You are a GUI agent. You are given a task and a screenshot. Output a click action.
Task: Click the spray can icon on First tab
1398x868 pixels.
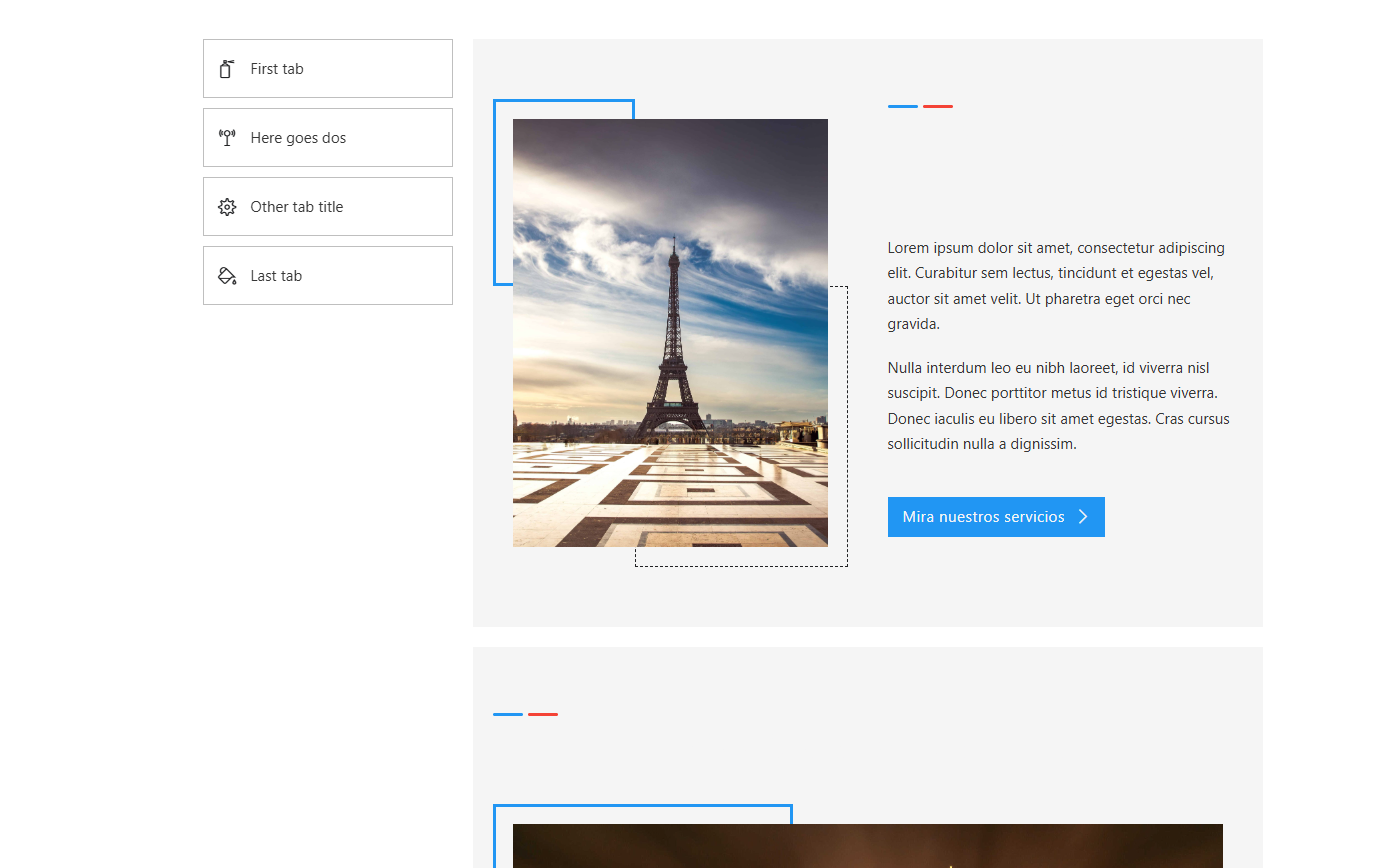(227, 69)
